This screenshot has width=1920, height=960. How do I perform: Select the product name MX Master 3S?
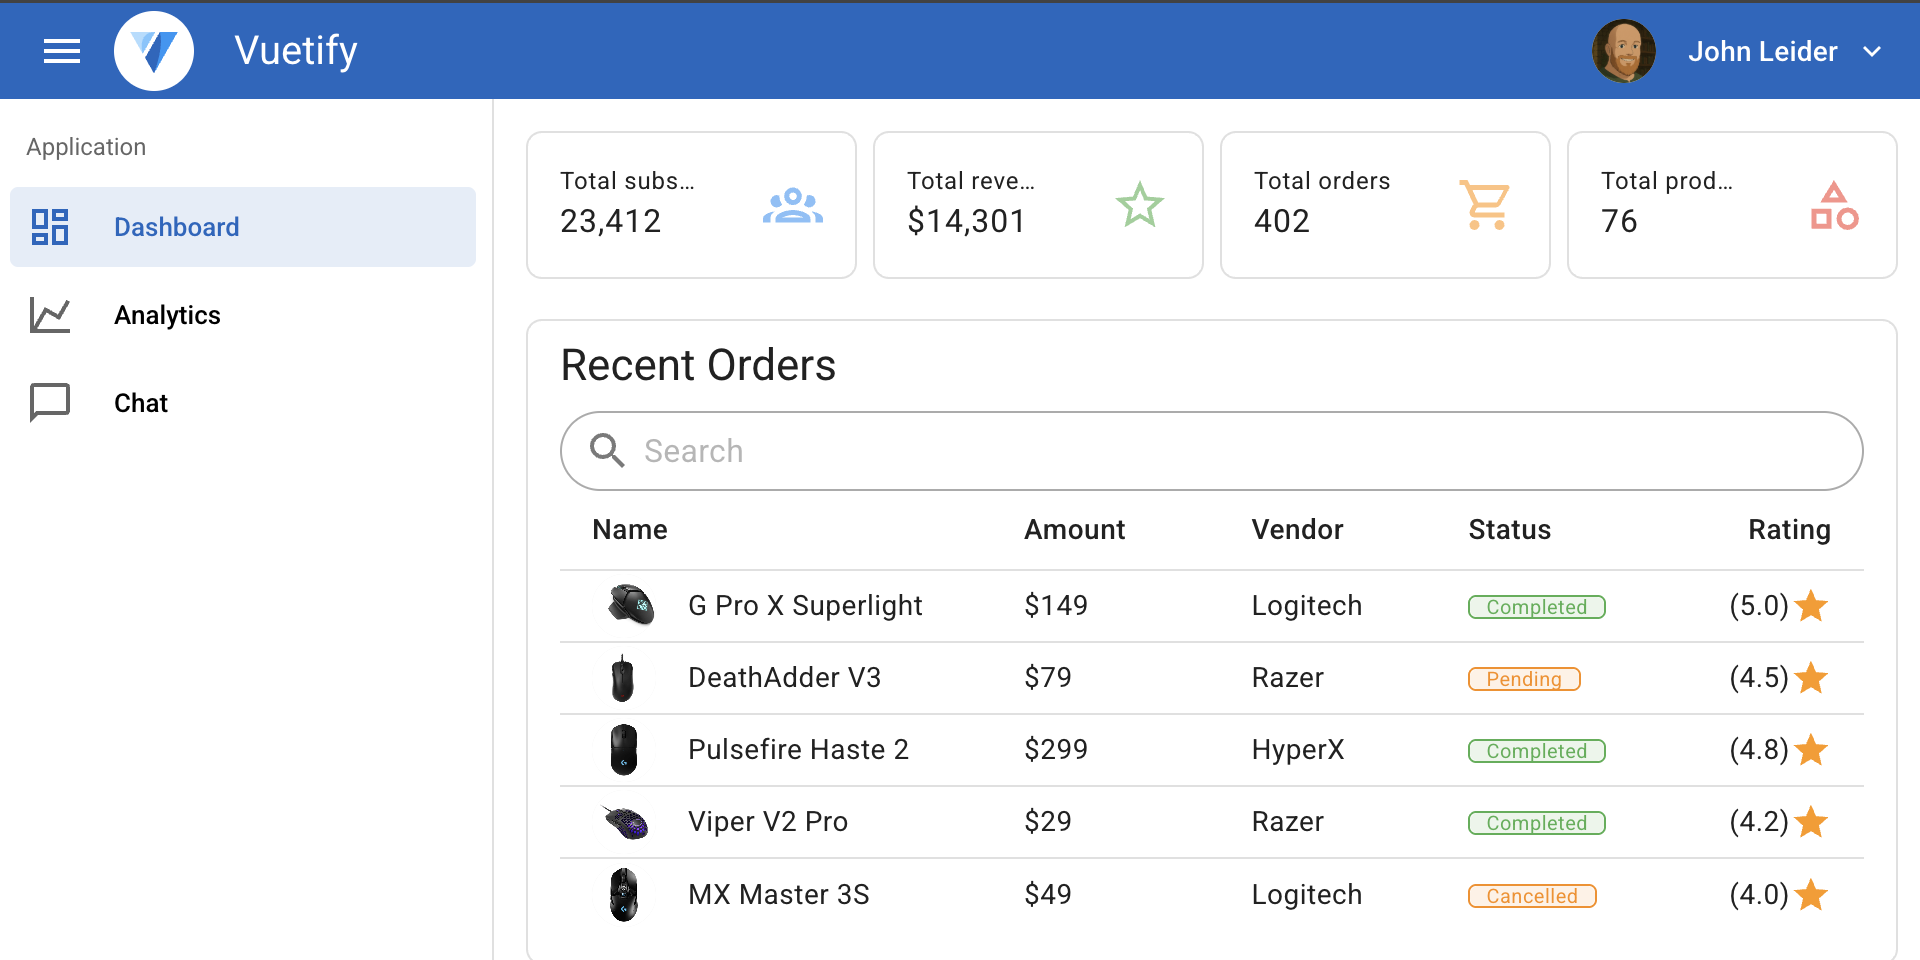click(779, 894)
